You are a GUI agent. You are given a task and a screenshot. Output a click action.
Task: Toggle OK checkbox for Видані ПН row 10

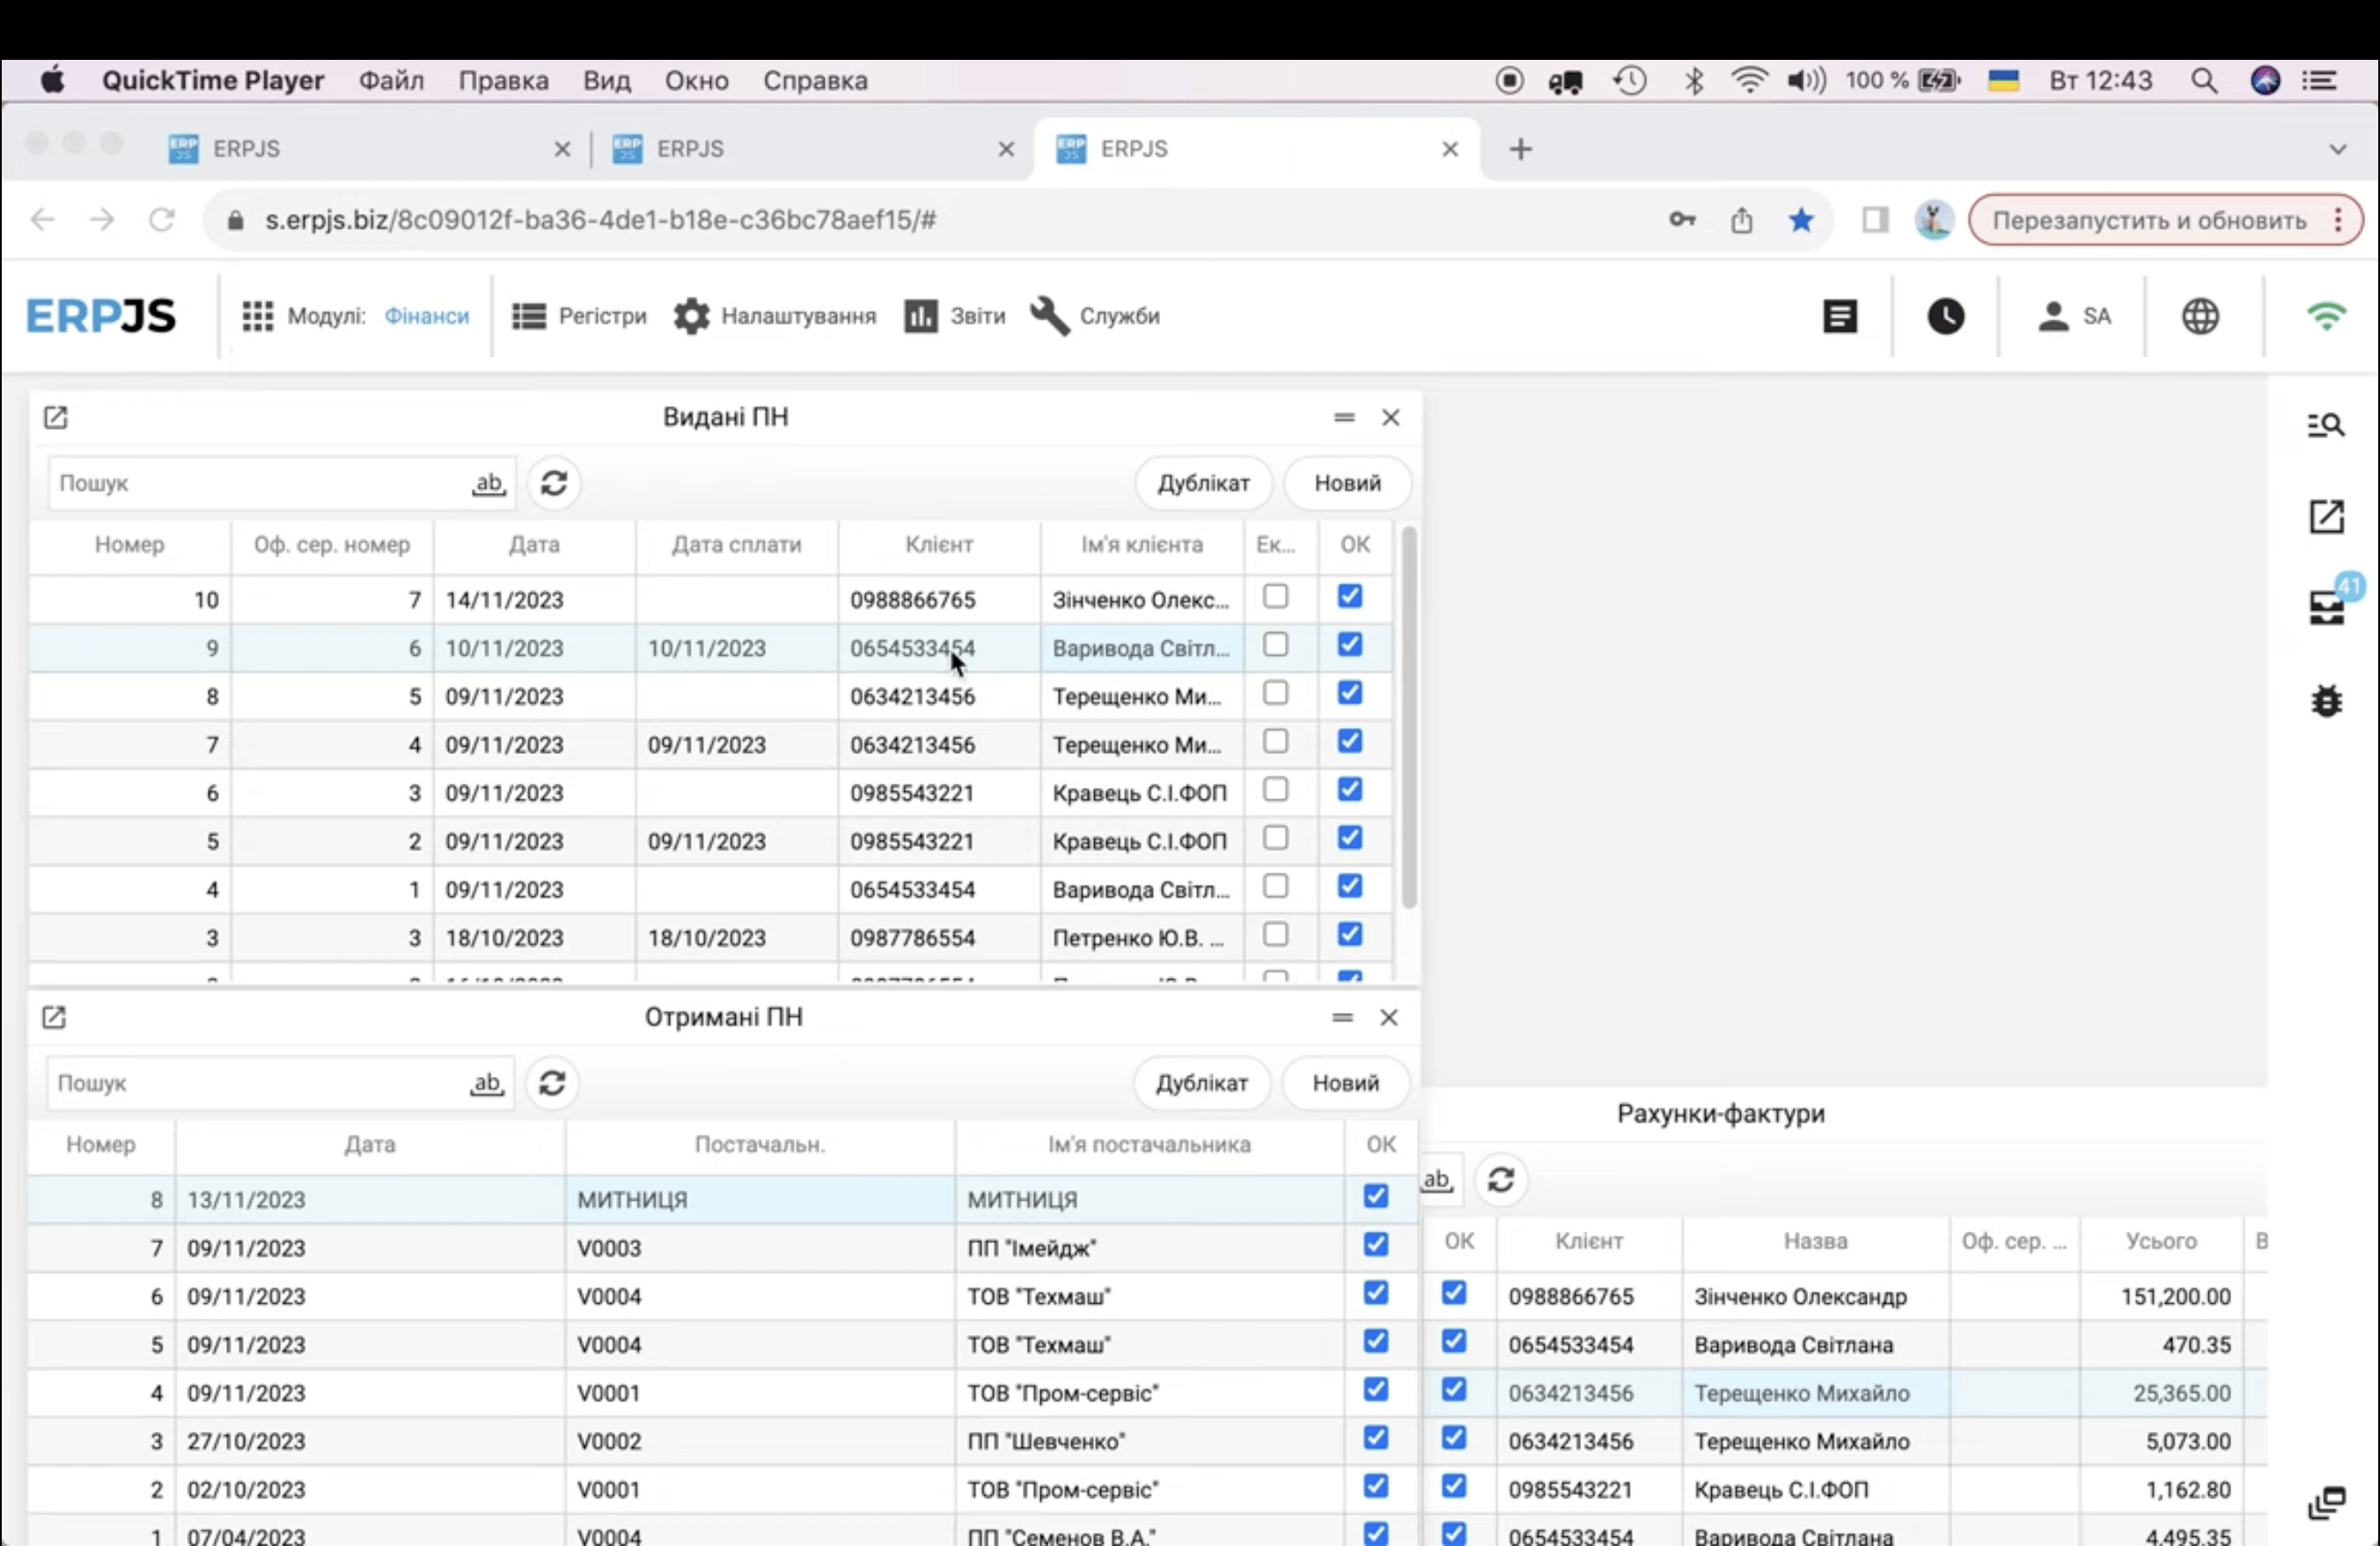tap(1350, 597)
